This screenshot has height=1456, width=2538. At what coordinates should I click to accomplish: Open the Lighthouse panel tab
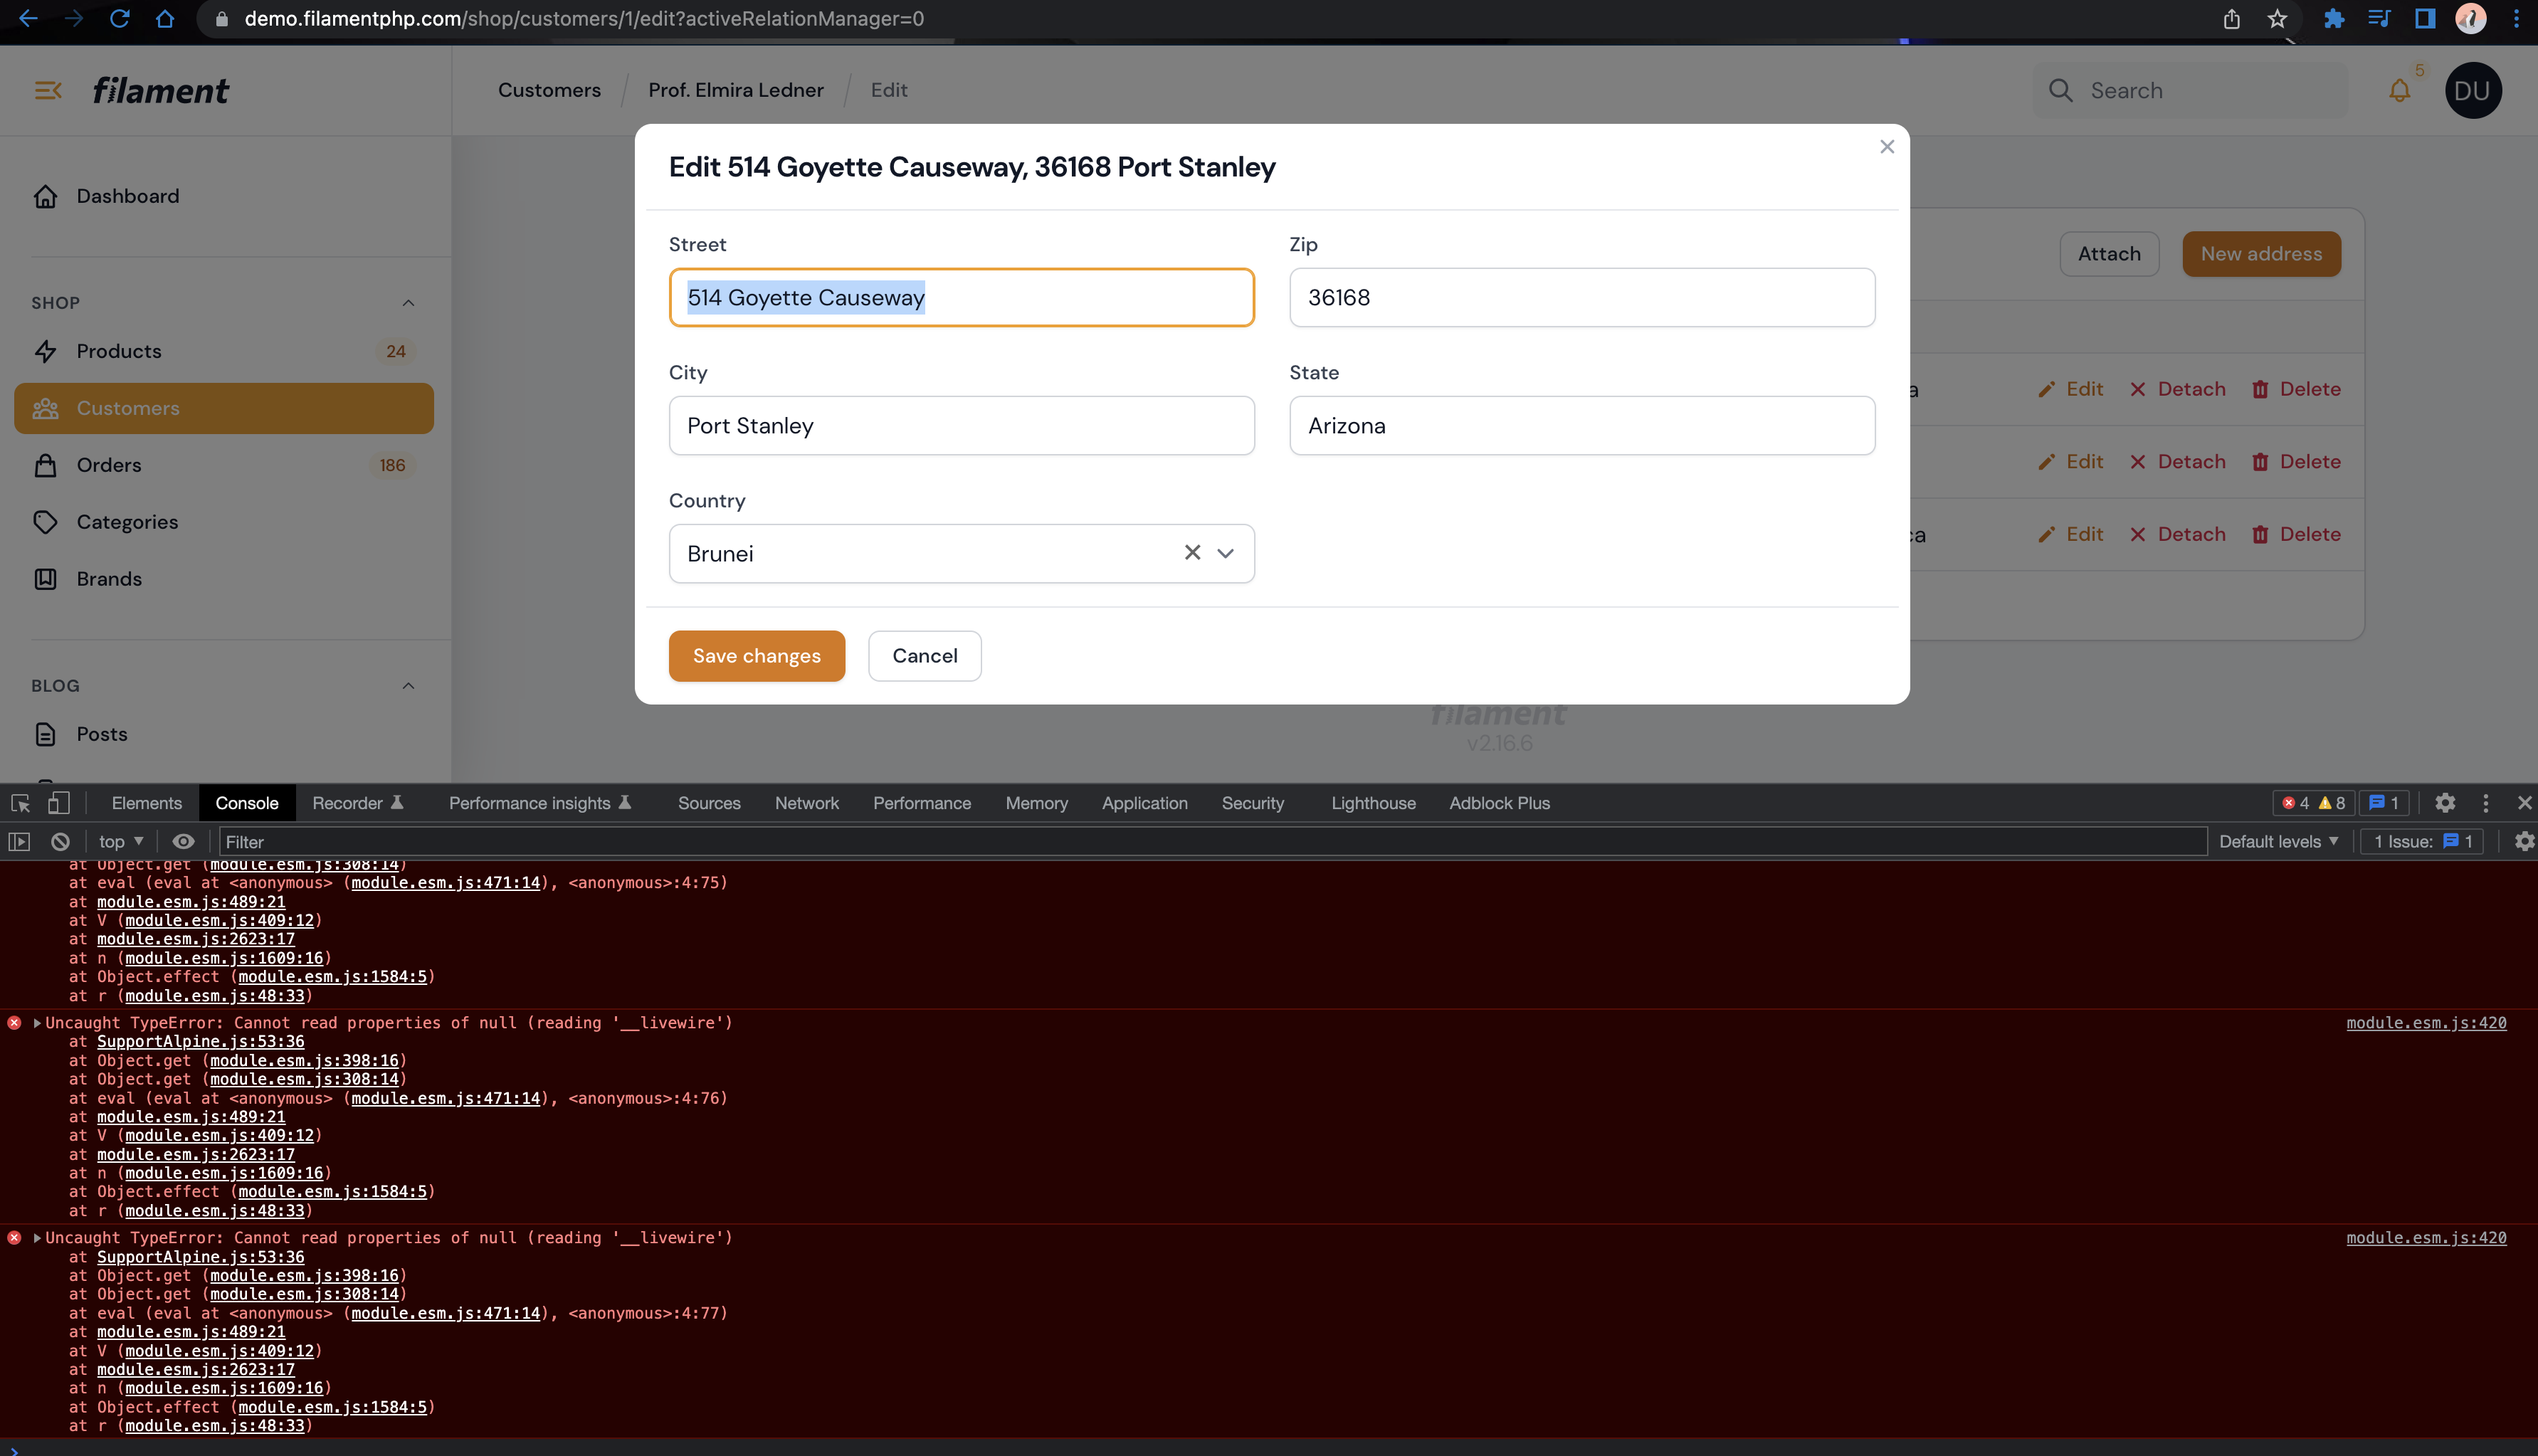pos(1372,802)
